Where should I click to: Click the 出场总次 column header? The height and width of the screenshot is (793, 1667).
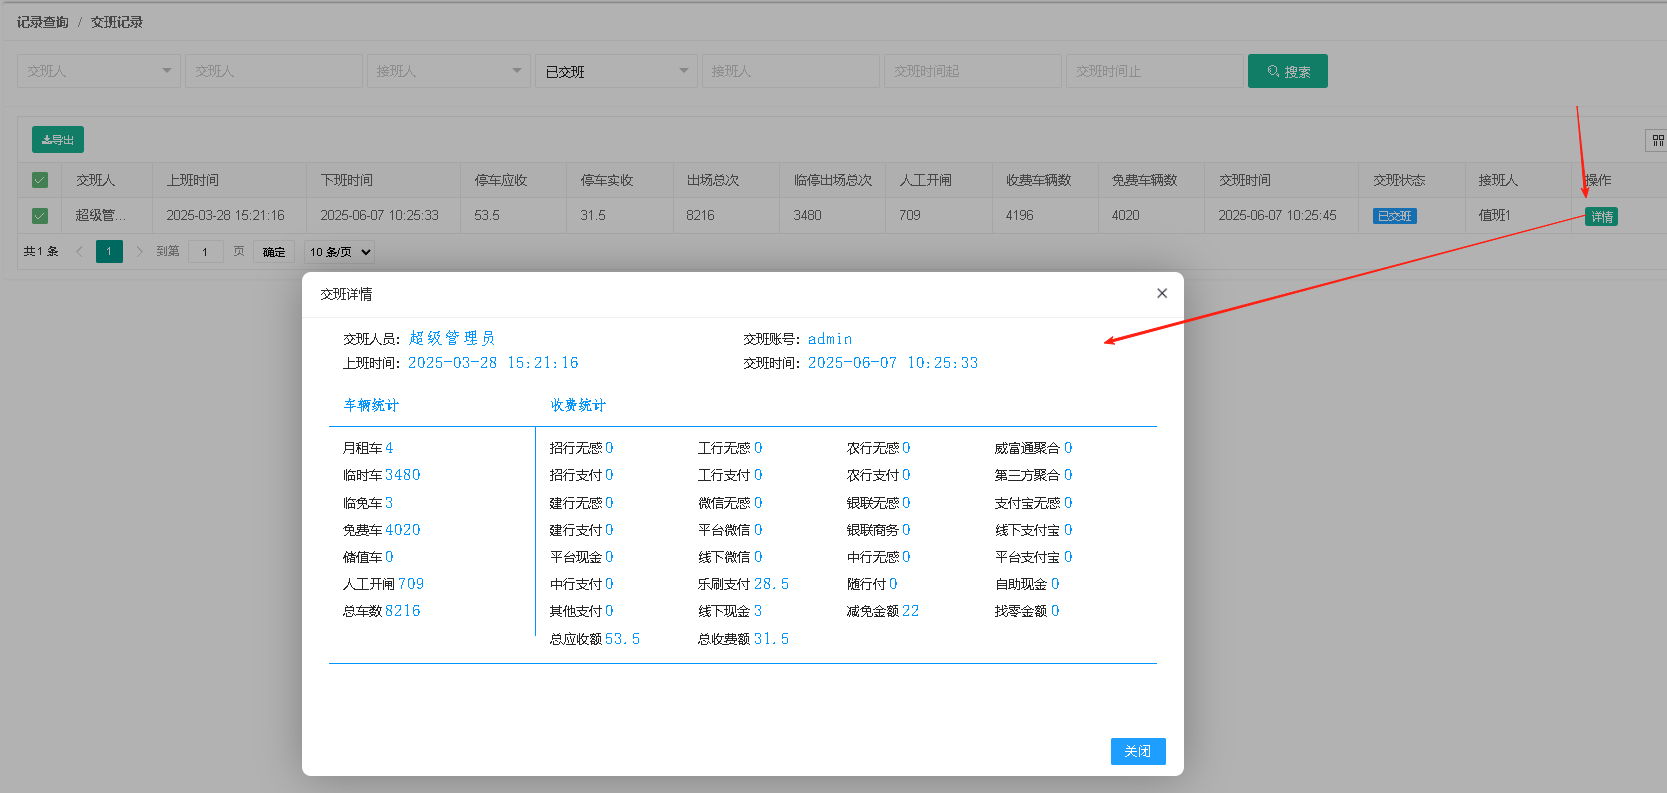[x=713, y=180]
